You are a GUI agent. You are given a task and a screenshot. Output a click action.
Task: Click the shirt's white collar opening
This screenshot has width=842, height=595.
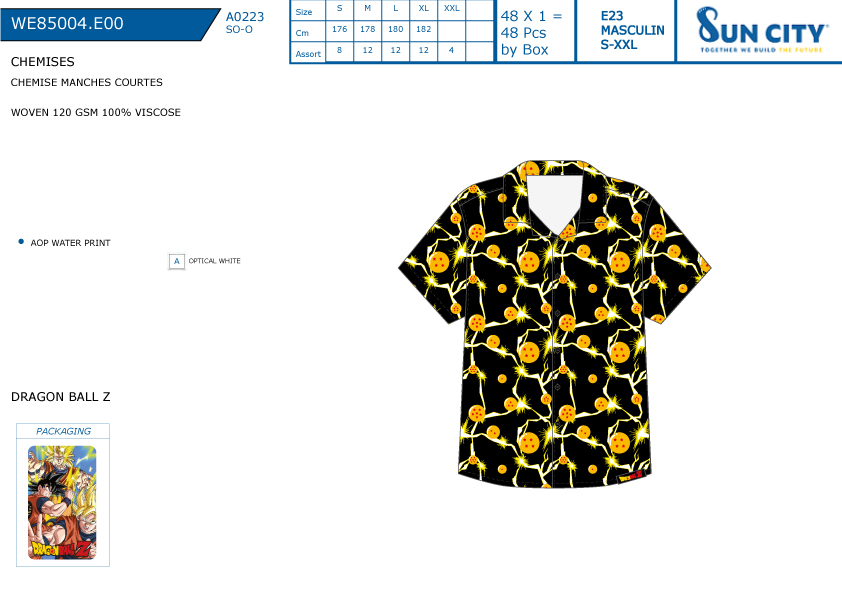(x=555, y=201)
